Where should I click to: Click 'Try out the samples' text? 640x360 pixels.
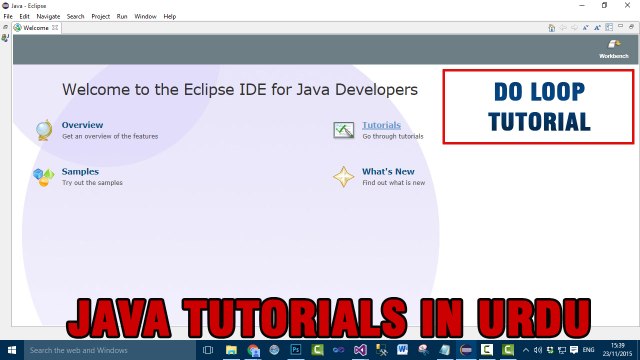92,183
